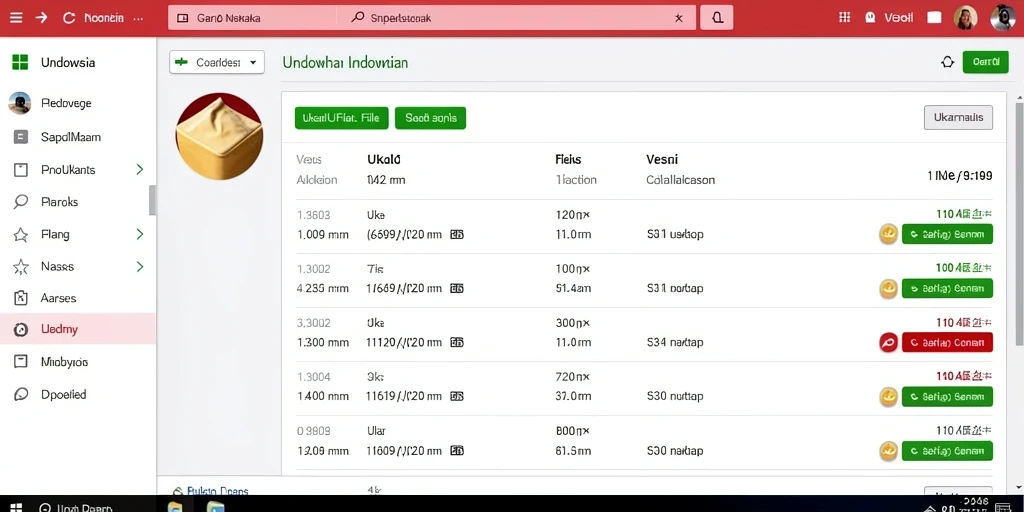1024x512 pixels.
Task: Click the icon after 11609/020 mm
Action: 457,451
